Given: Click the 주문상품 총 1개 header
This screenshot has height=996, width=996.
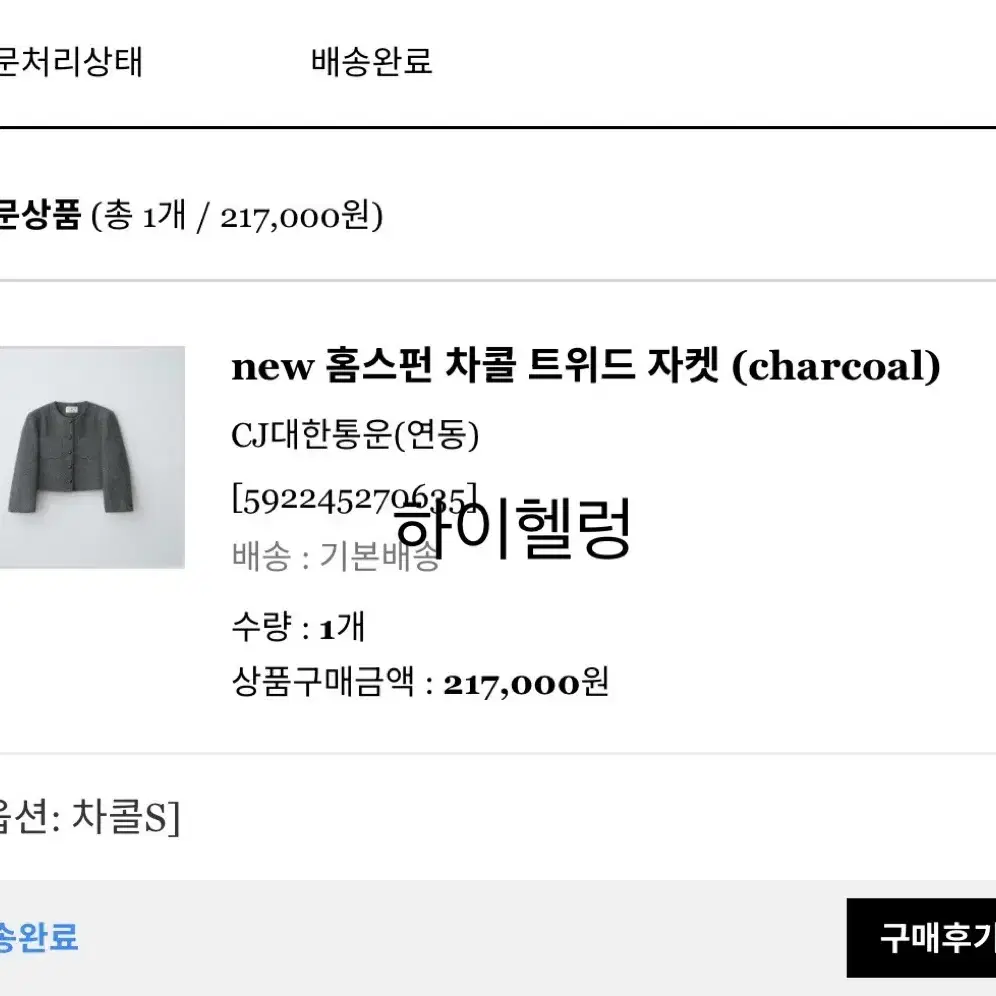Looking at the screenshot, I should pos(191,216).
